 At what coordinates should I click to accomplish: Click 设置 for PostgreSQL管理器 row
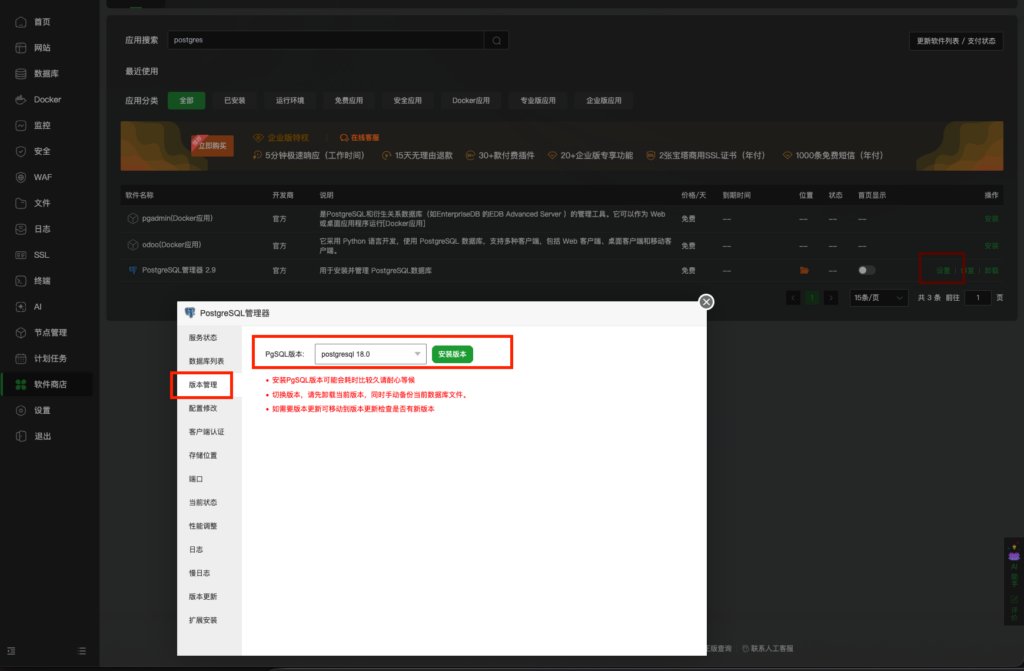coord(943,270)
